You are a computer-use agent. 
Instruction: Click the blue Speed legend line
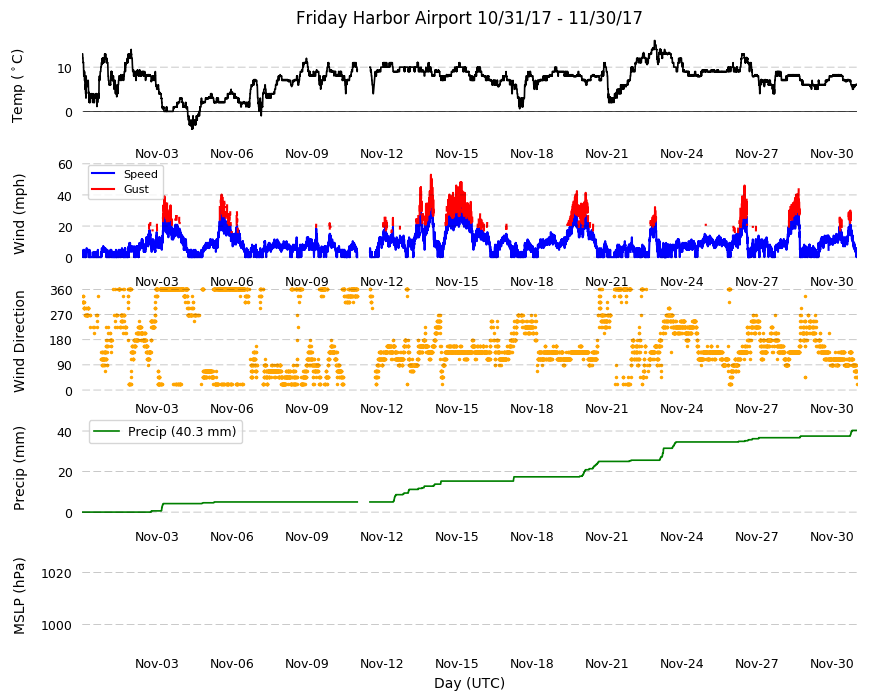click(103, 174)
